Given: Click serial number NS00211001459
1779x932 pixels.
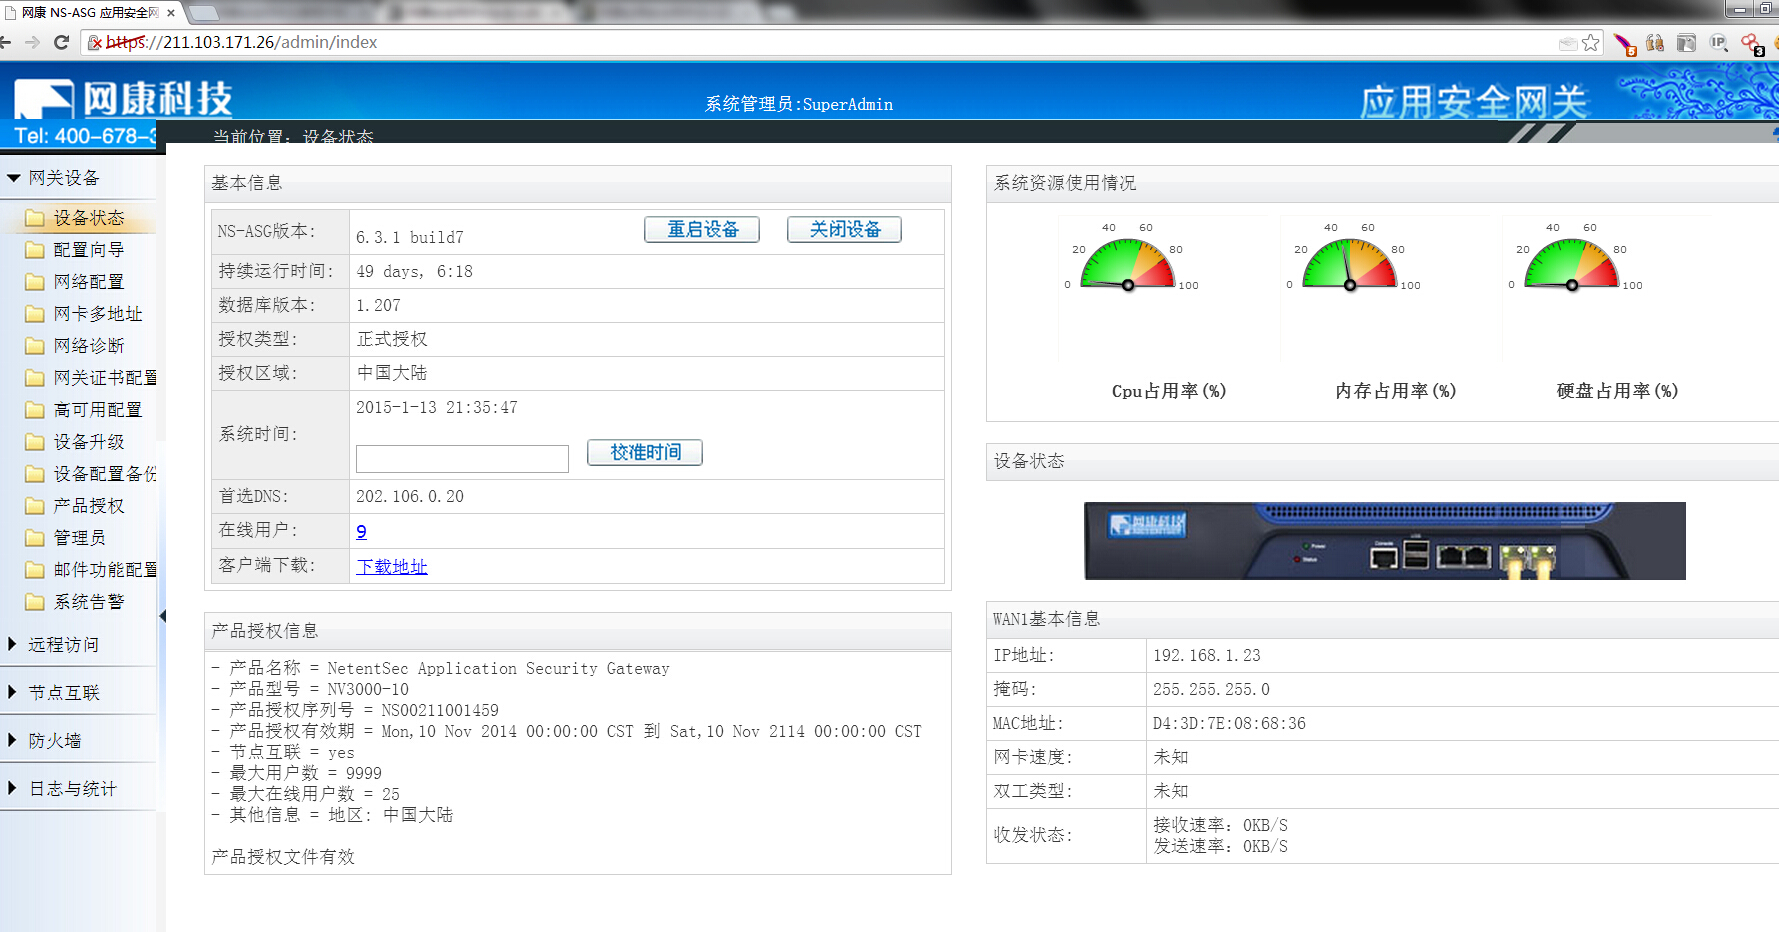Looking at the screenshot, I should point(440,711).
